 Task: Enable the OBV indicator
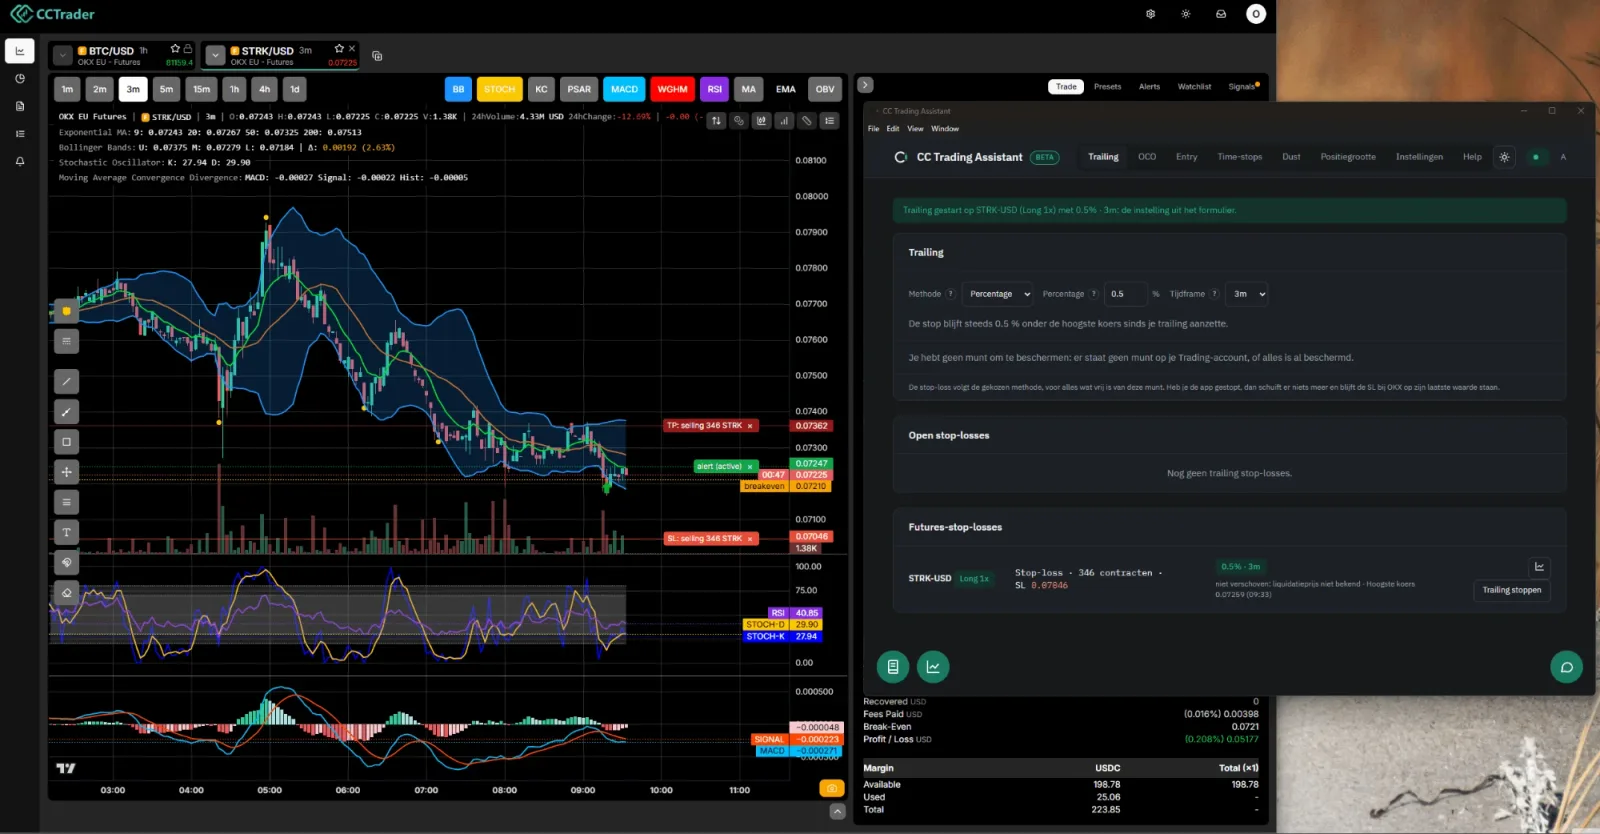(825, 89)
